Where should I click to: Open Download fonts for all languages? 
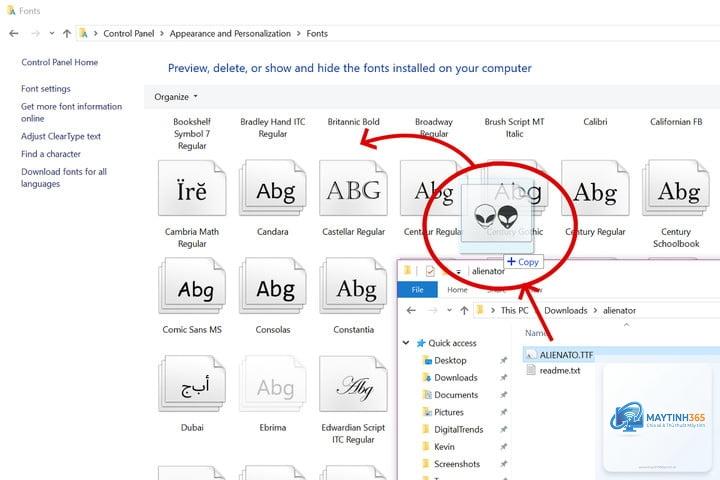coord(64,177)
